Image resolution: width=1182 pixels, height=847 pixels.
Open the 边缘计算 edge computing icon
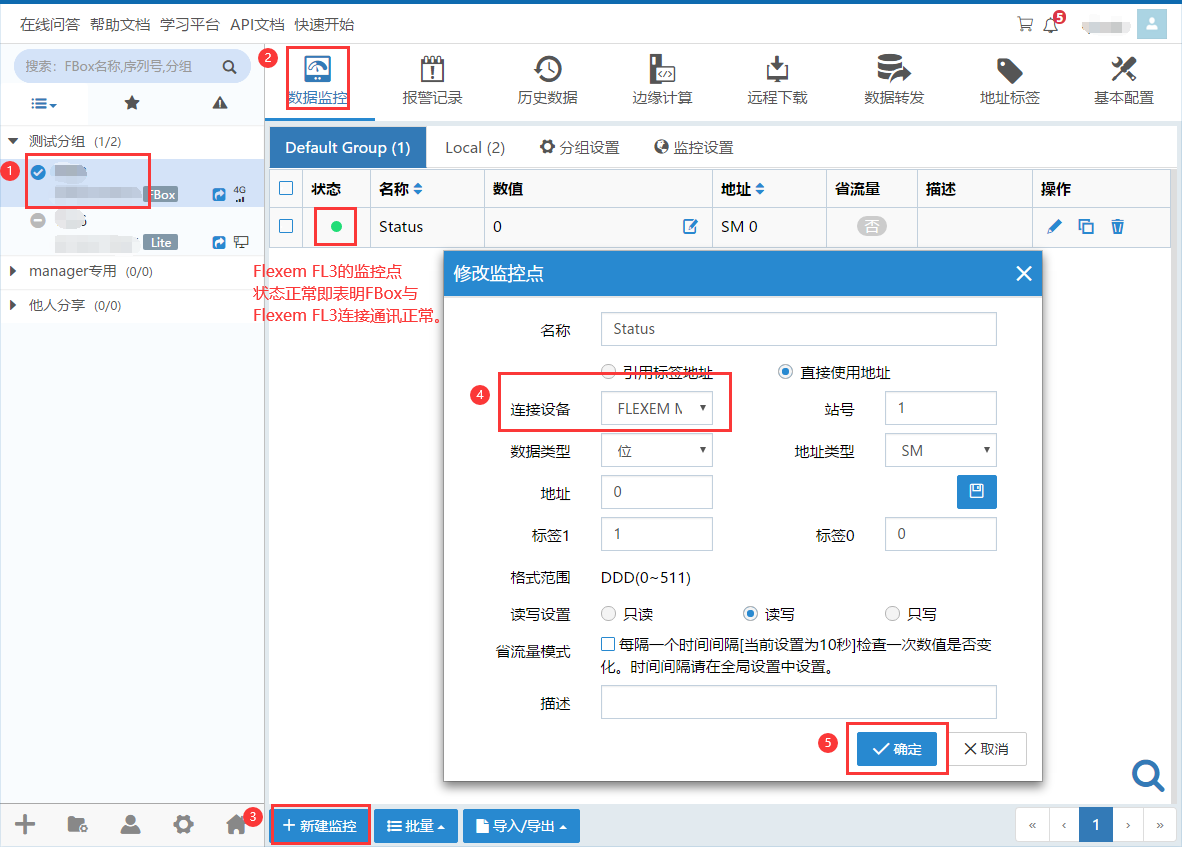pos(662,70)
